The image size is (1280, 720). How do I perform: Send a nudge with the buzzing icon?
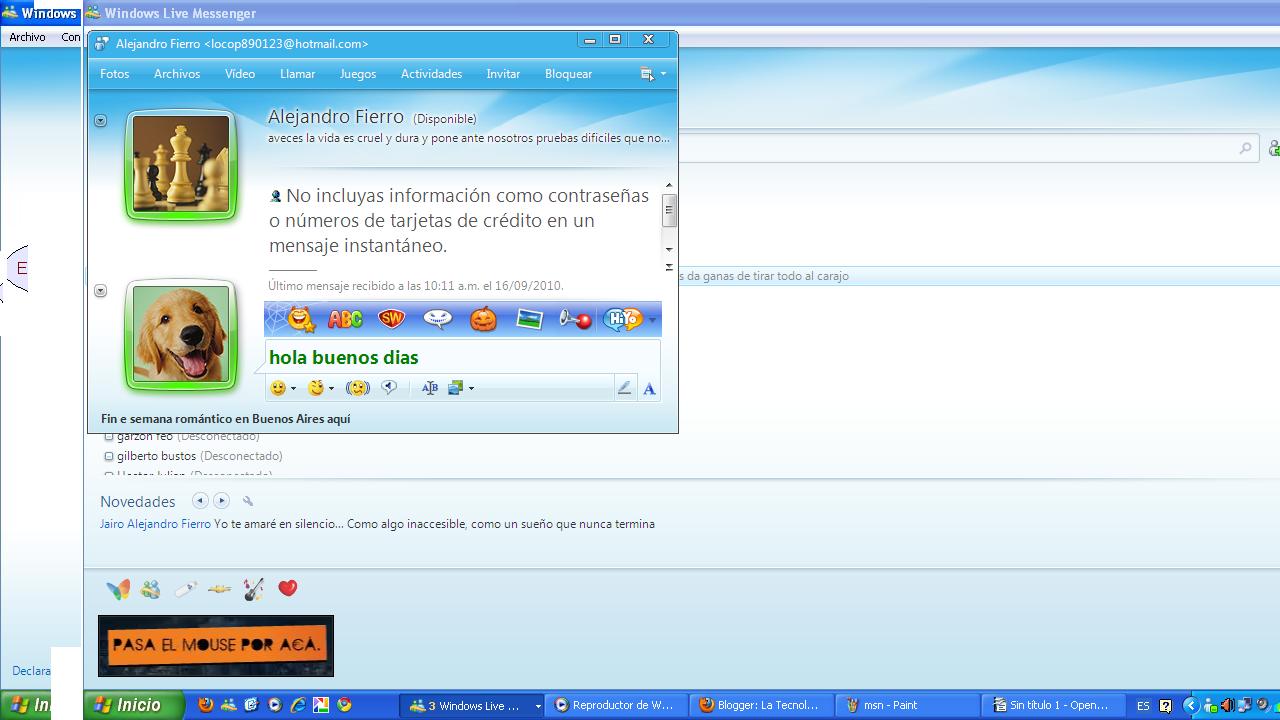click(357, 388)
